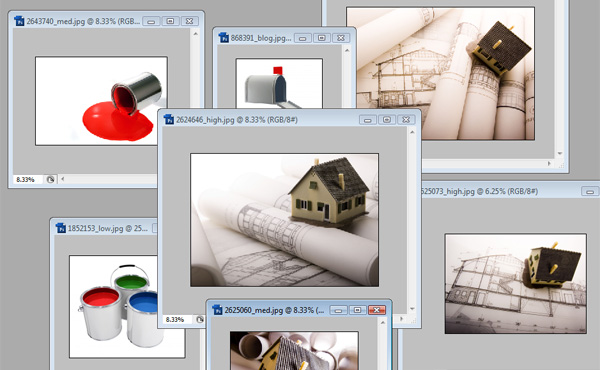Click the title text "2625060_med.jpg @ 8.33% (..."
The image size is (600, 370).
tap(274, 310)
